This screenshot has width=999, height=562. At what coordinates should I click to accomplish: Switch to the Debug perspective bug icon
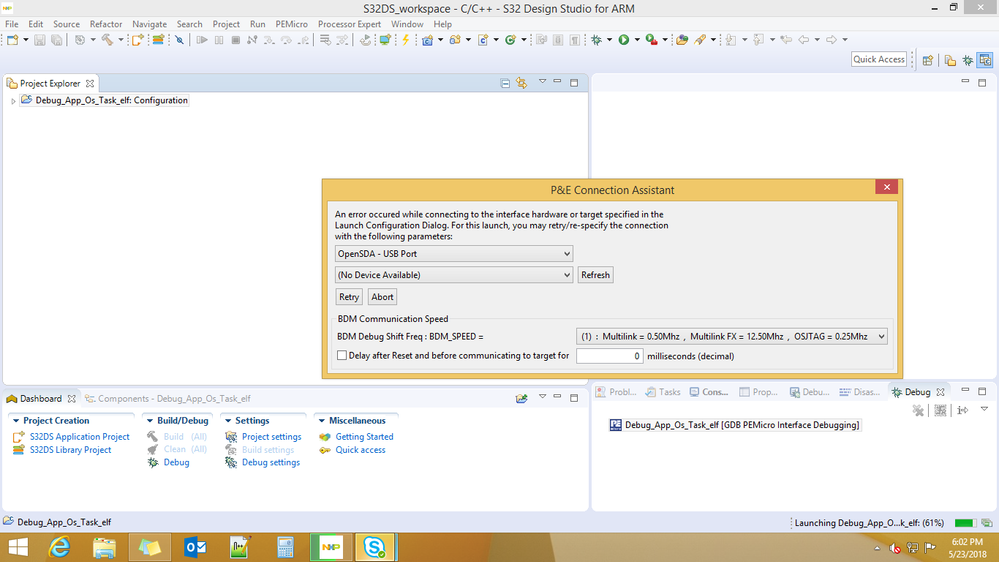[968, 60]
